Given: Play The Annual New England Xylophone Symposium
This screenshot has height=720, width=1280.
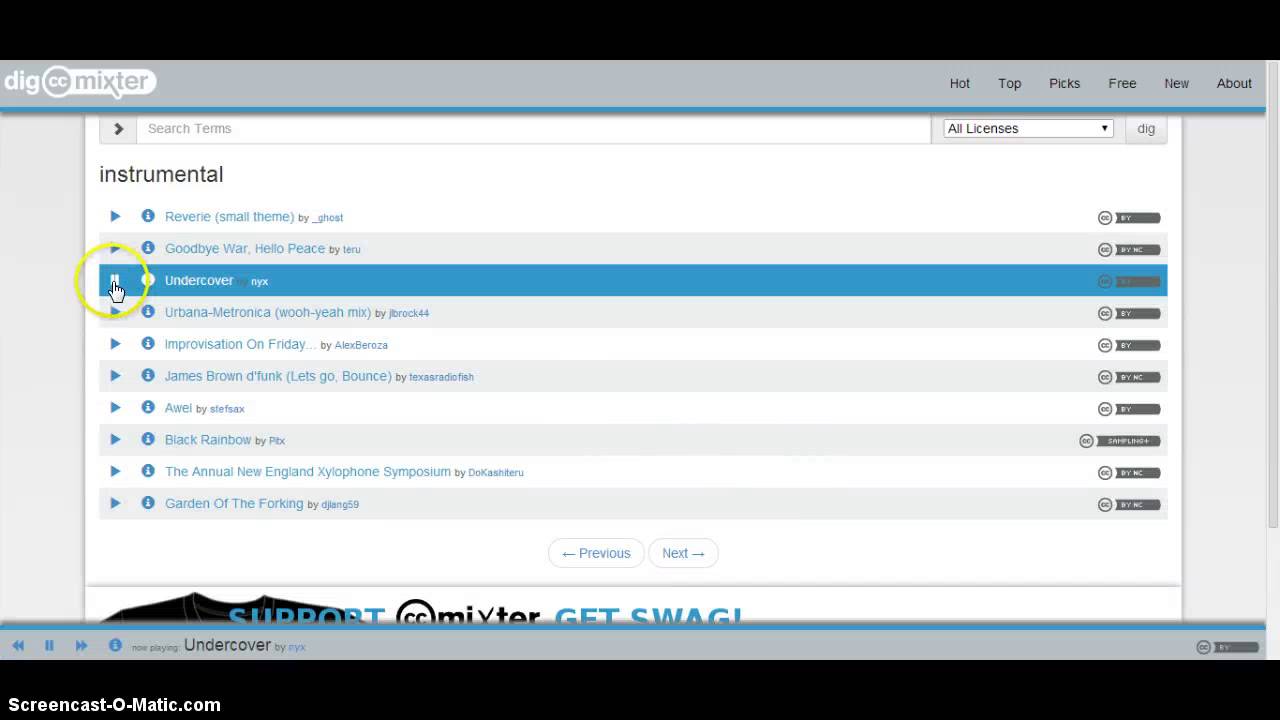Looking at the screenshot, I should click(115, 471).
